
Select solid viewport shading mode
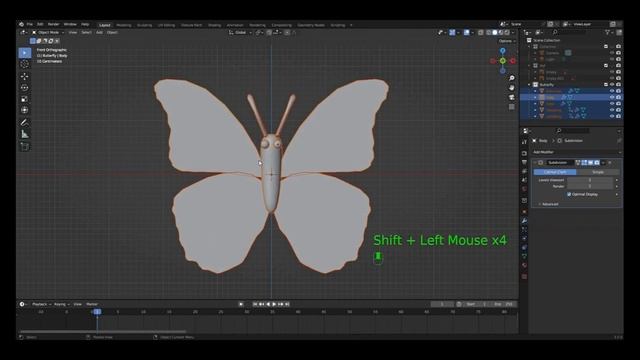tap(495, 32)
